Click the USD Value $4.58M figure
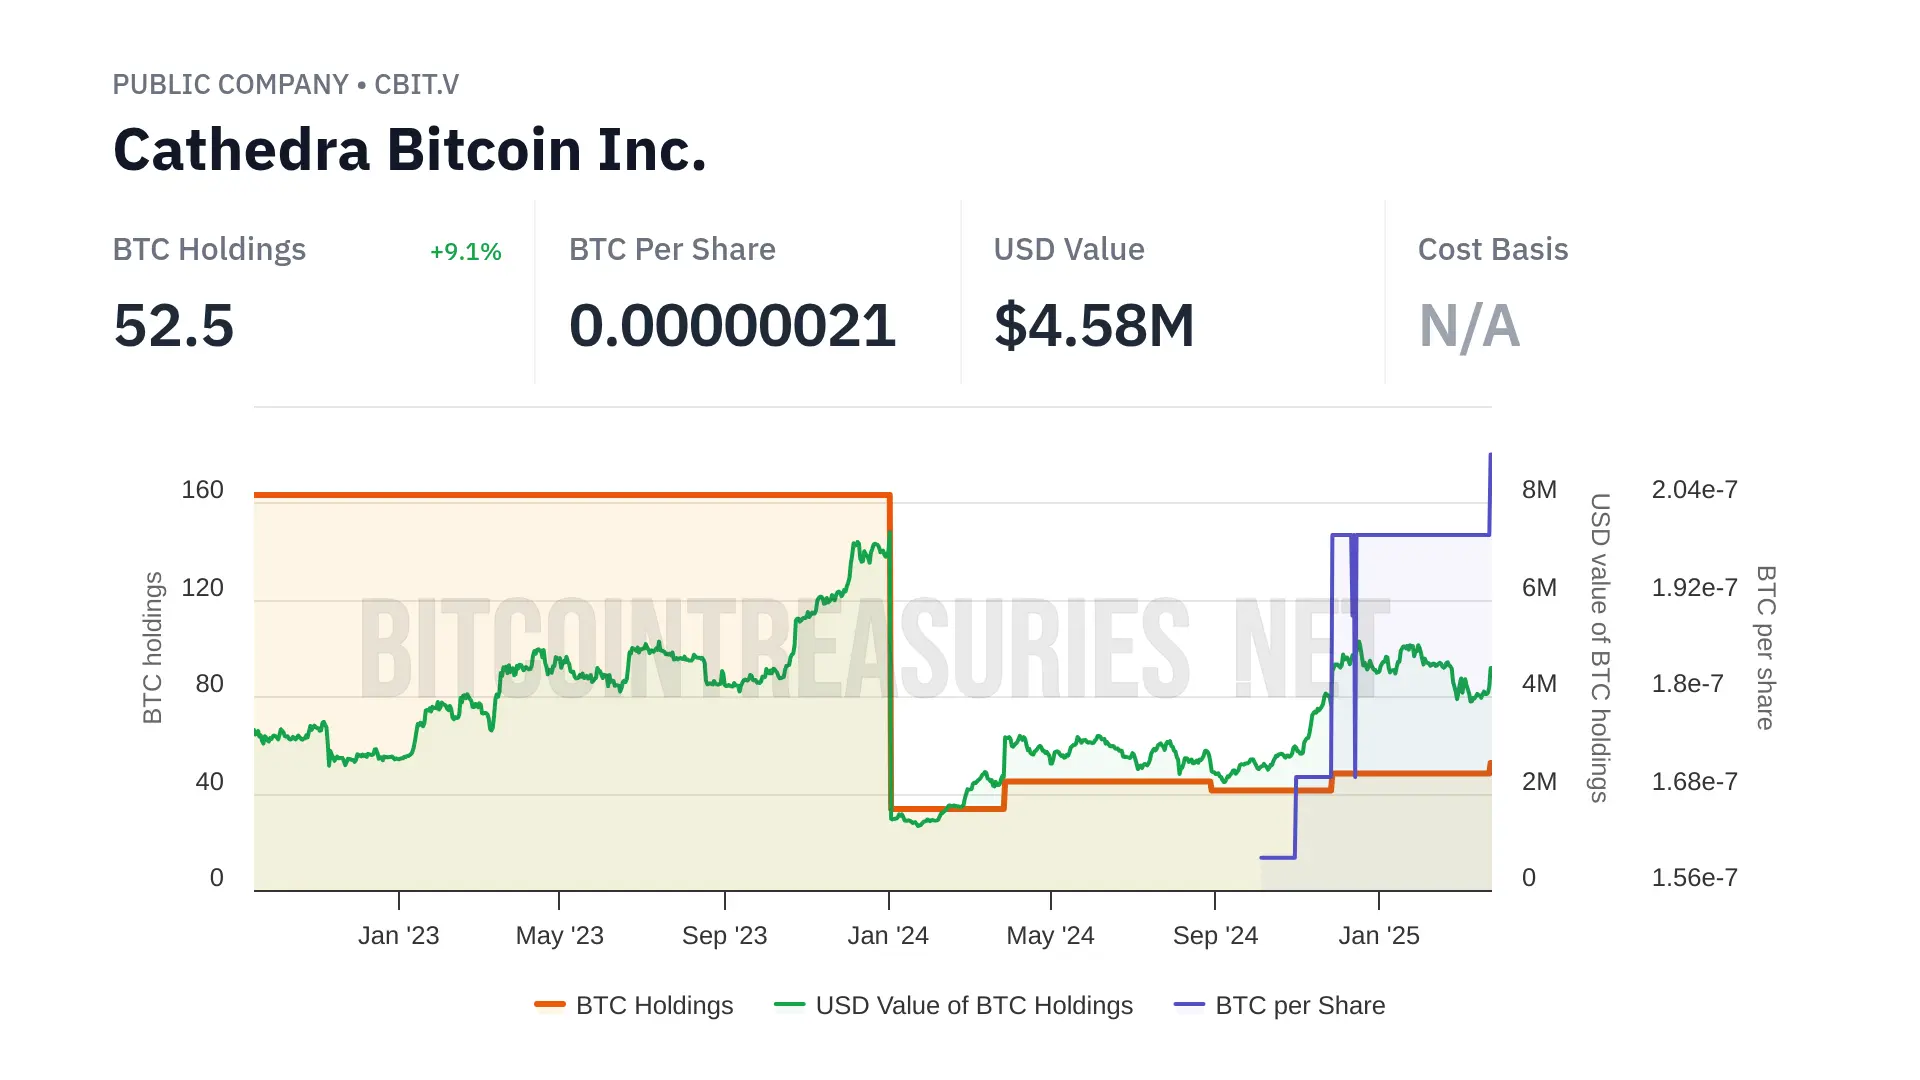This screenshot has height=1080, width=1920. pos(1094,326)
